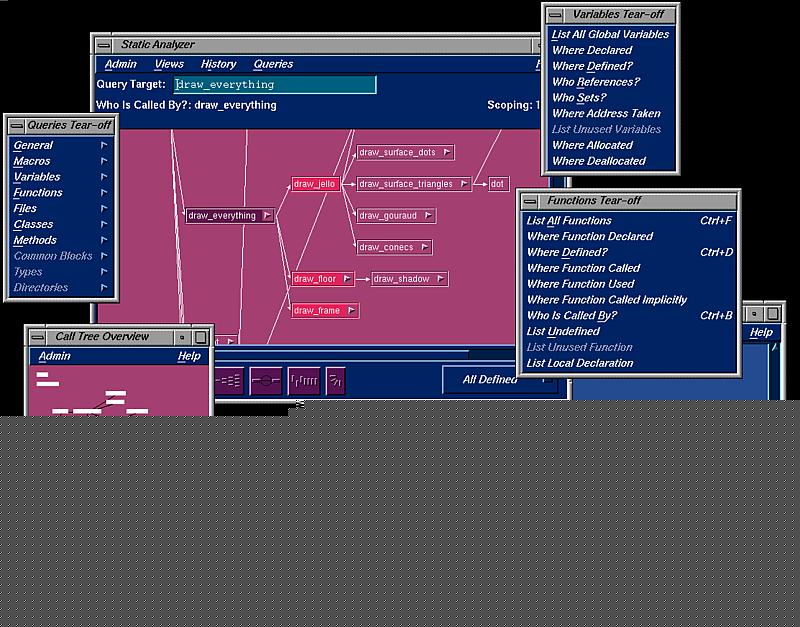Open Admin menu in Call Tree Overview
This screenshot has width=800, height=627.
tap(55, 356)
